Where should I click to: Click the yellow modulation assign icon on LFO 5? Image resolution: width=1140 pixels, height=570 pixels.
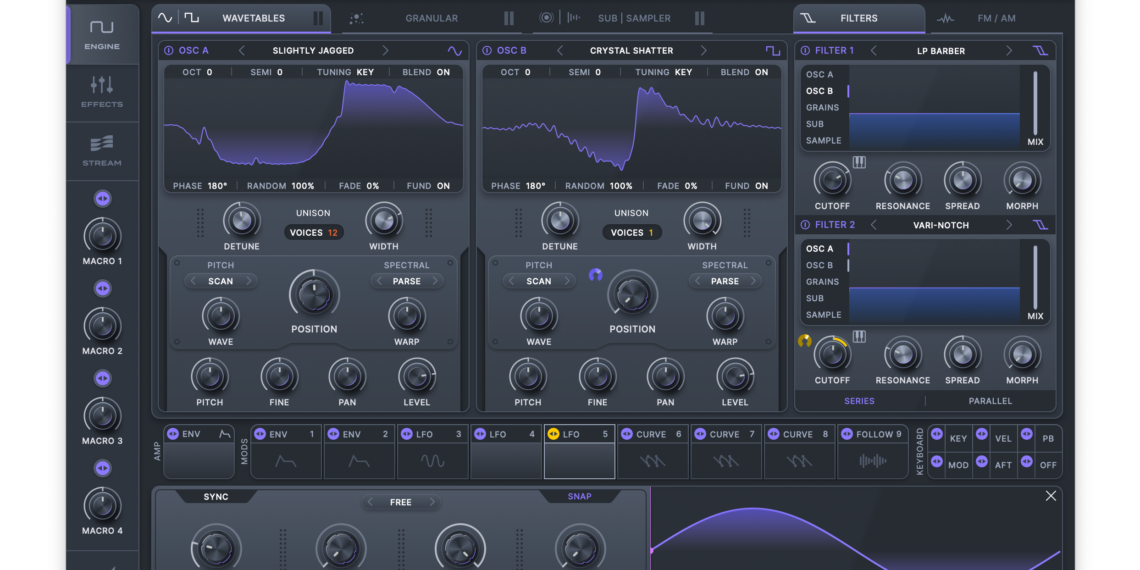pyautogui.click(x=553, y=434)
